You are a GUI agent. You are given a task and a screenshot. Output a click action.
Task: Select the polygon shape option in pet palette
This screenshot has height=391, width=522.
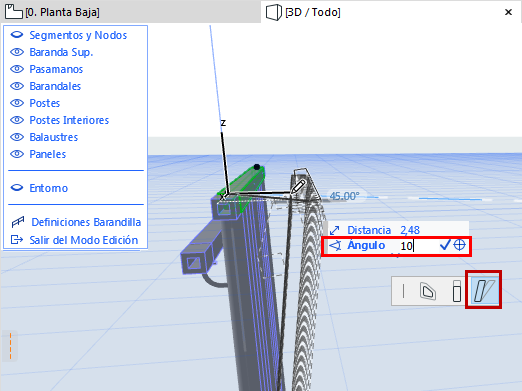428,291
